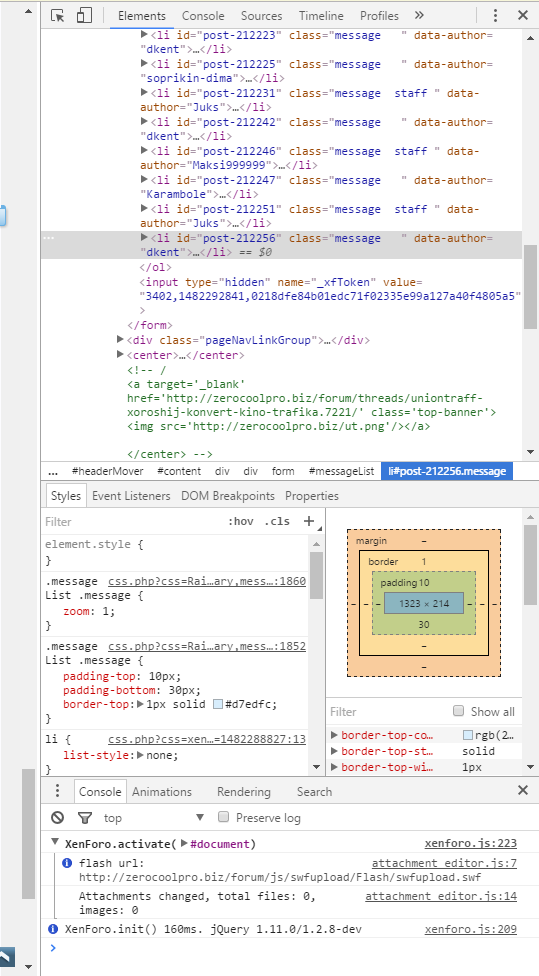Screen dimensions: 539x976
Task: Open the DevTools three-dot customize menu
Action: (495, 16)
